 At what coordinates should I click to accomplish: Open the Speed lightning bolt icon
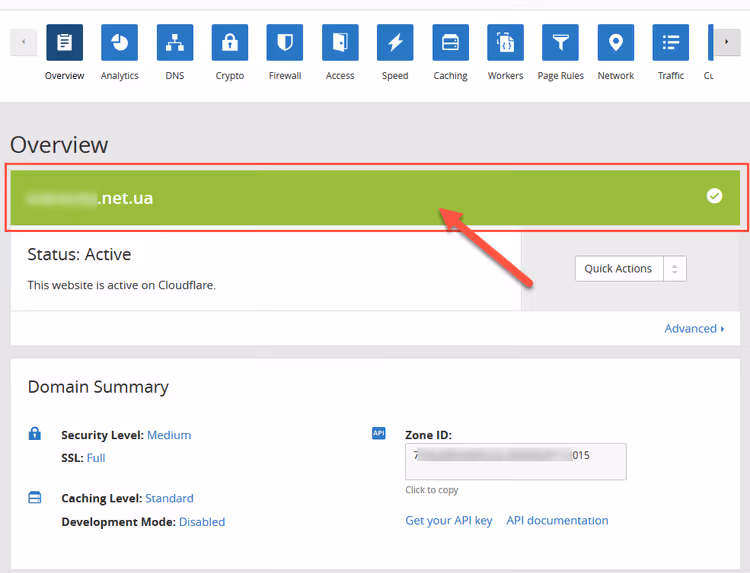(395, 43)
